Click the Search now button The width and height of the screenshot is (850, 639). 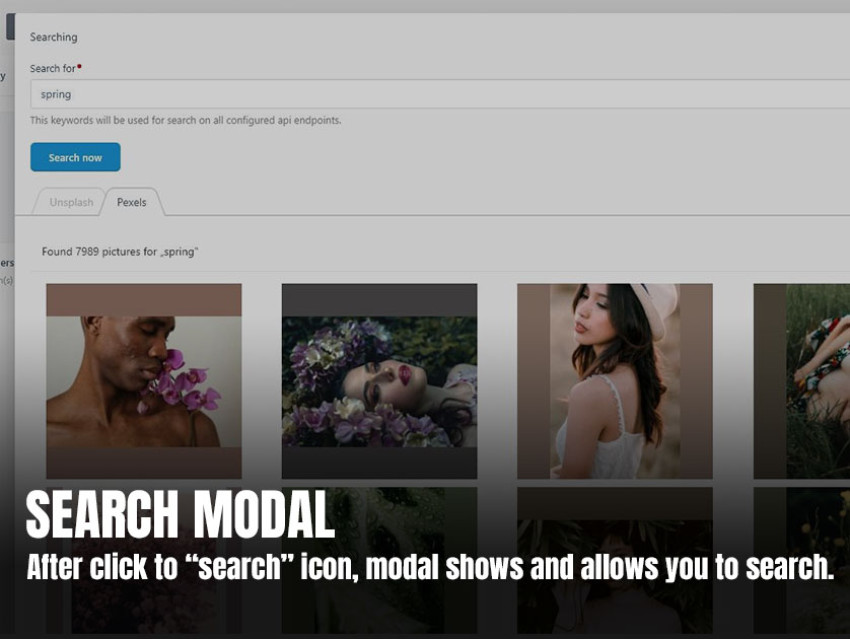point(75,157)
